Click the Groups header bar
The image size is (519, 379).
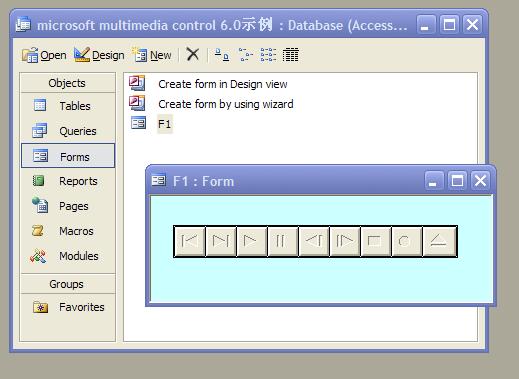coord(68,284)
